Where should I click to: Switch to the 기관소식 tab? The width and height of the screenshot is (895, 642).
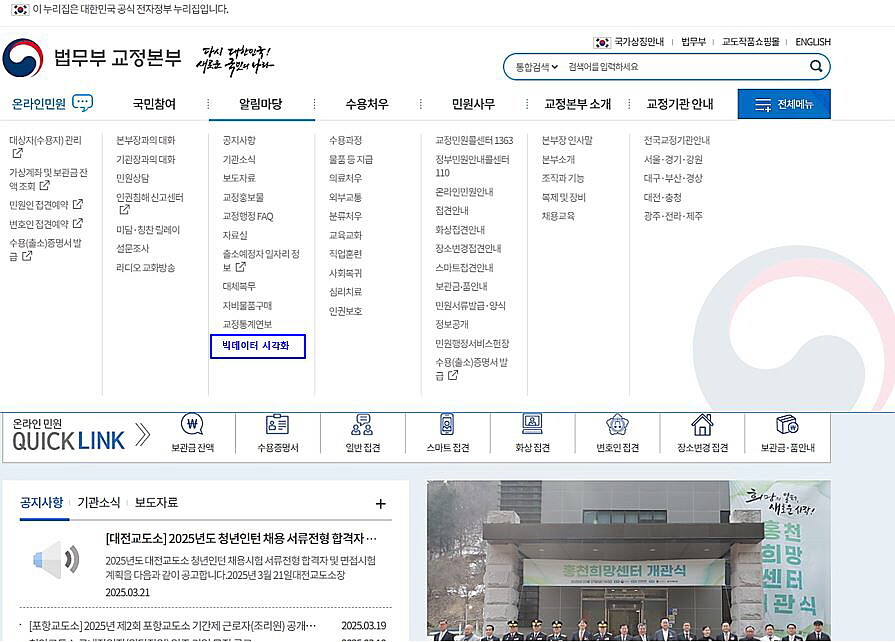tap(99, 503)
